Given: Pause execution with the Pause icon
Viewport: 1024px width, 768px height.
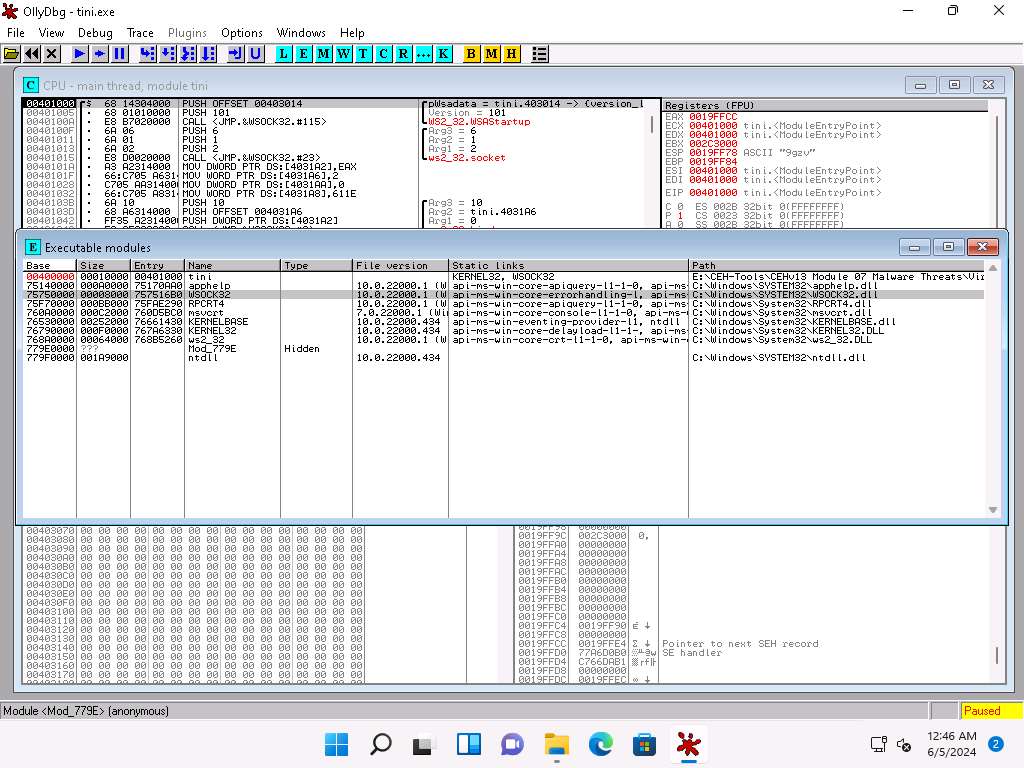Looking at the screenshot, I should point(119,53).
